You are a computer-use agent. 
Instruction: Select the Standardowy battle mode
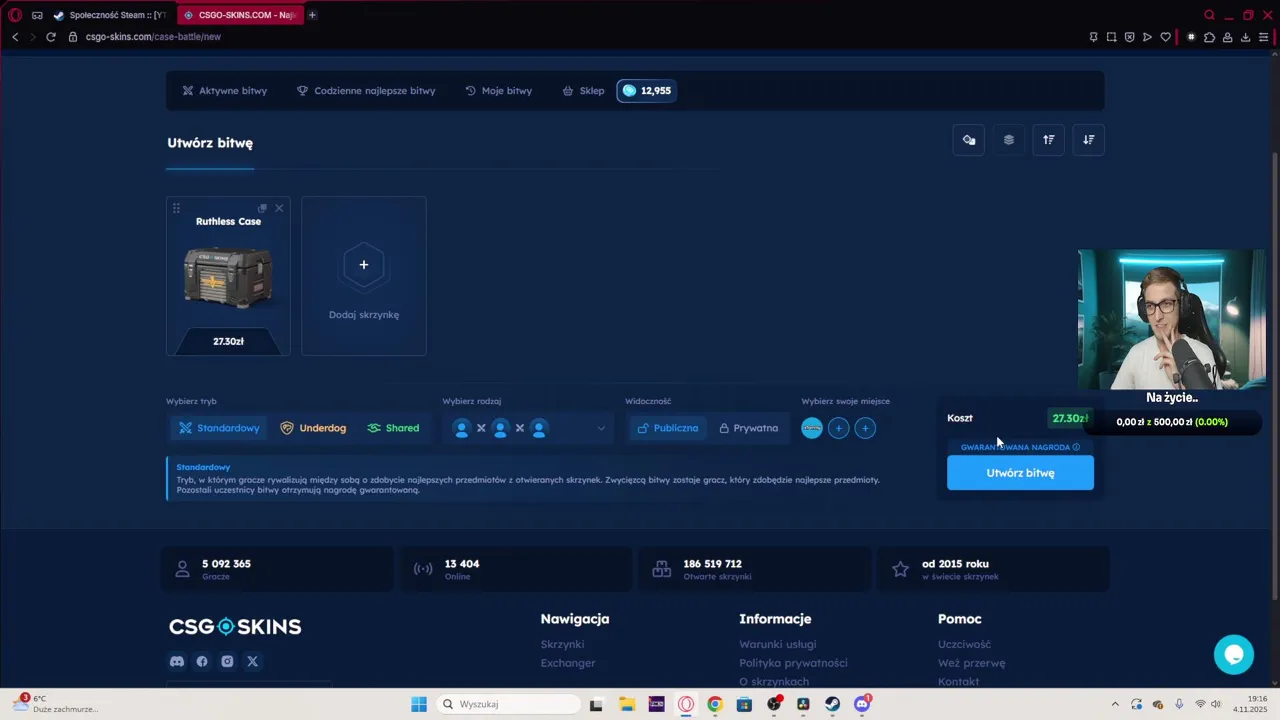[x=218, y=428]
